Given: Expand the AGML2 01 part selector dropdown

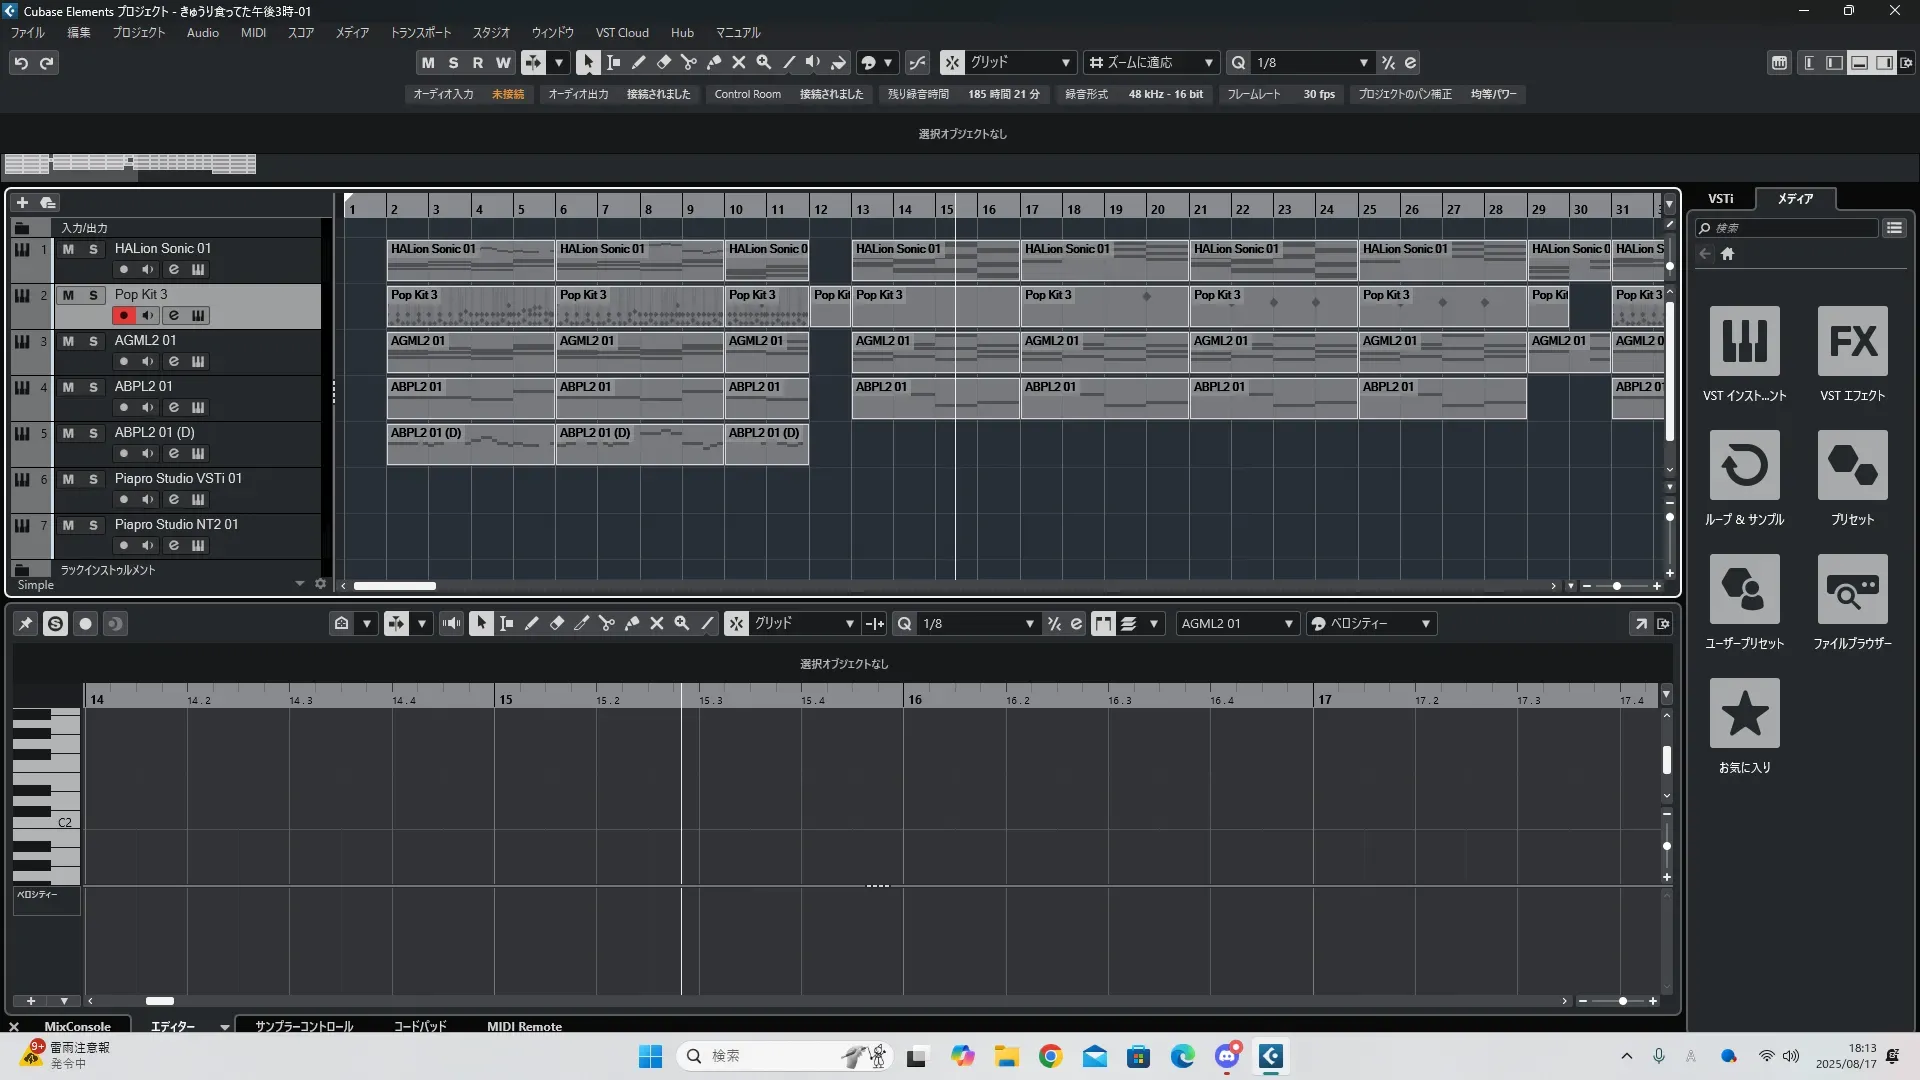Looking at the screenshot, I should pos(1288,624).
